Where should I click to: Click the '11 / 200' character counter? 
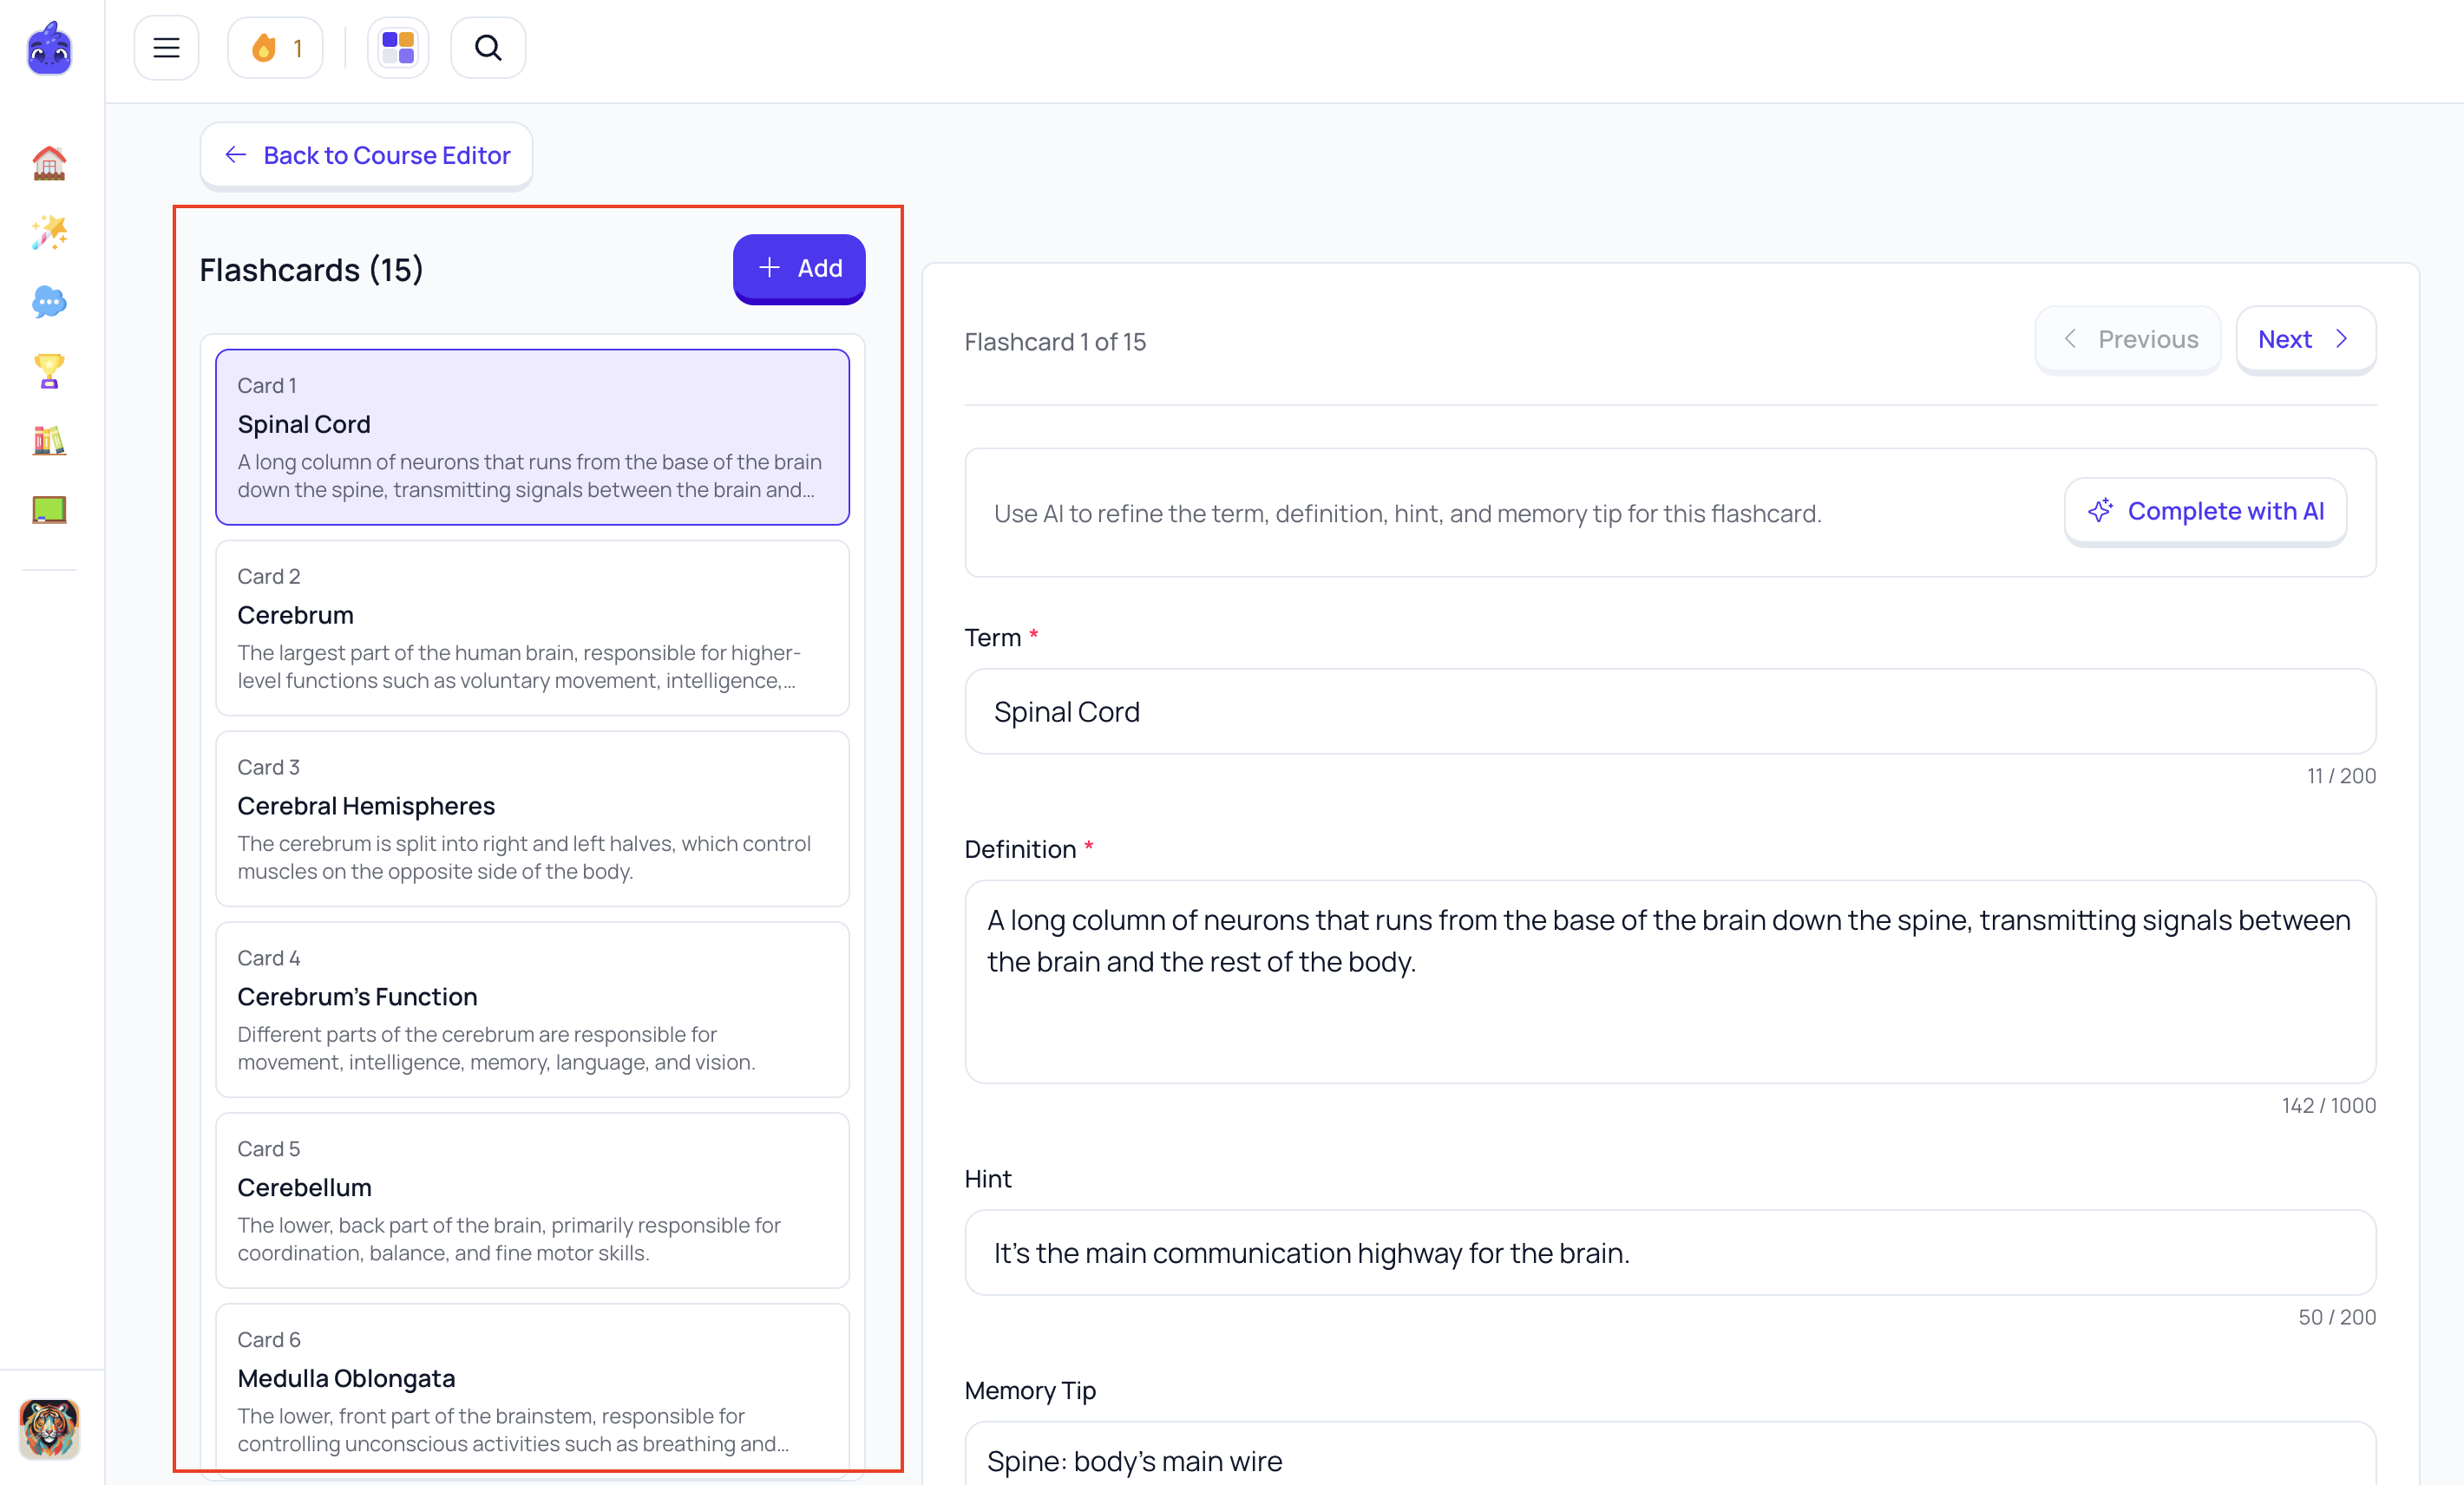(x=2341, y=776)
